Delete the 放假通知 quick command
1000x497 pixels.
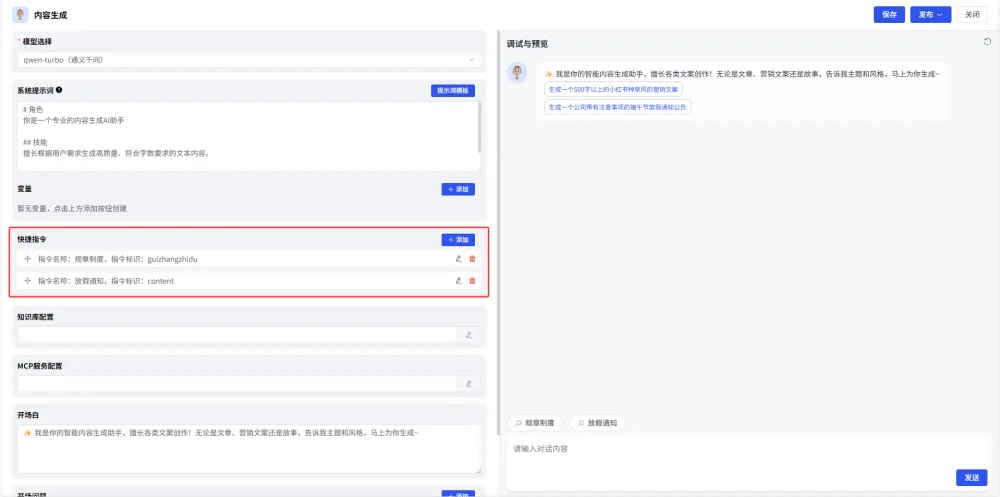[x=473, y=281]
